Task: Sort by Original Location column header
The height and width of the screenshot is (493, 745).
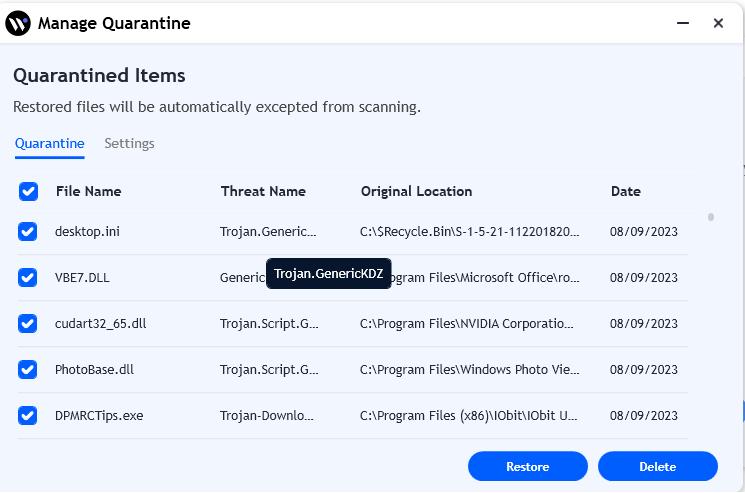Action: point(416,191)
